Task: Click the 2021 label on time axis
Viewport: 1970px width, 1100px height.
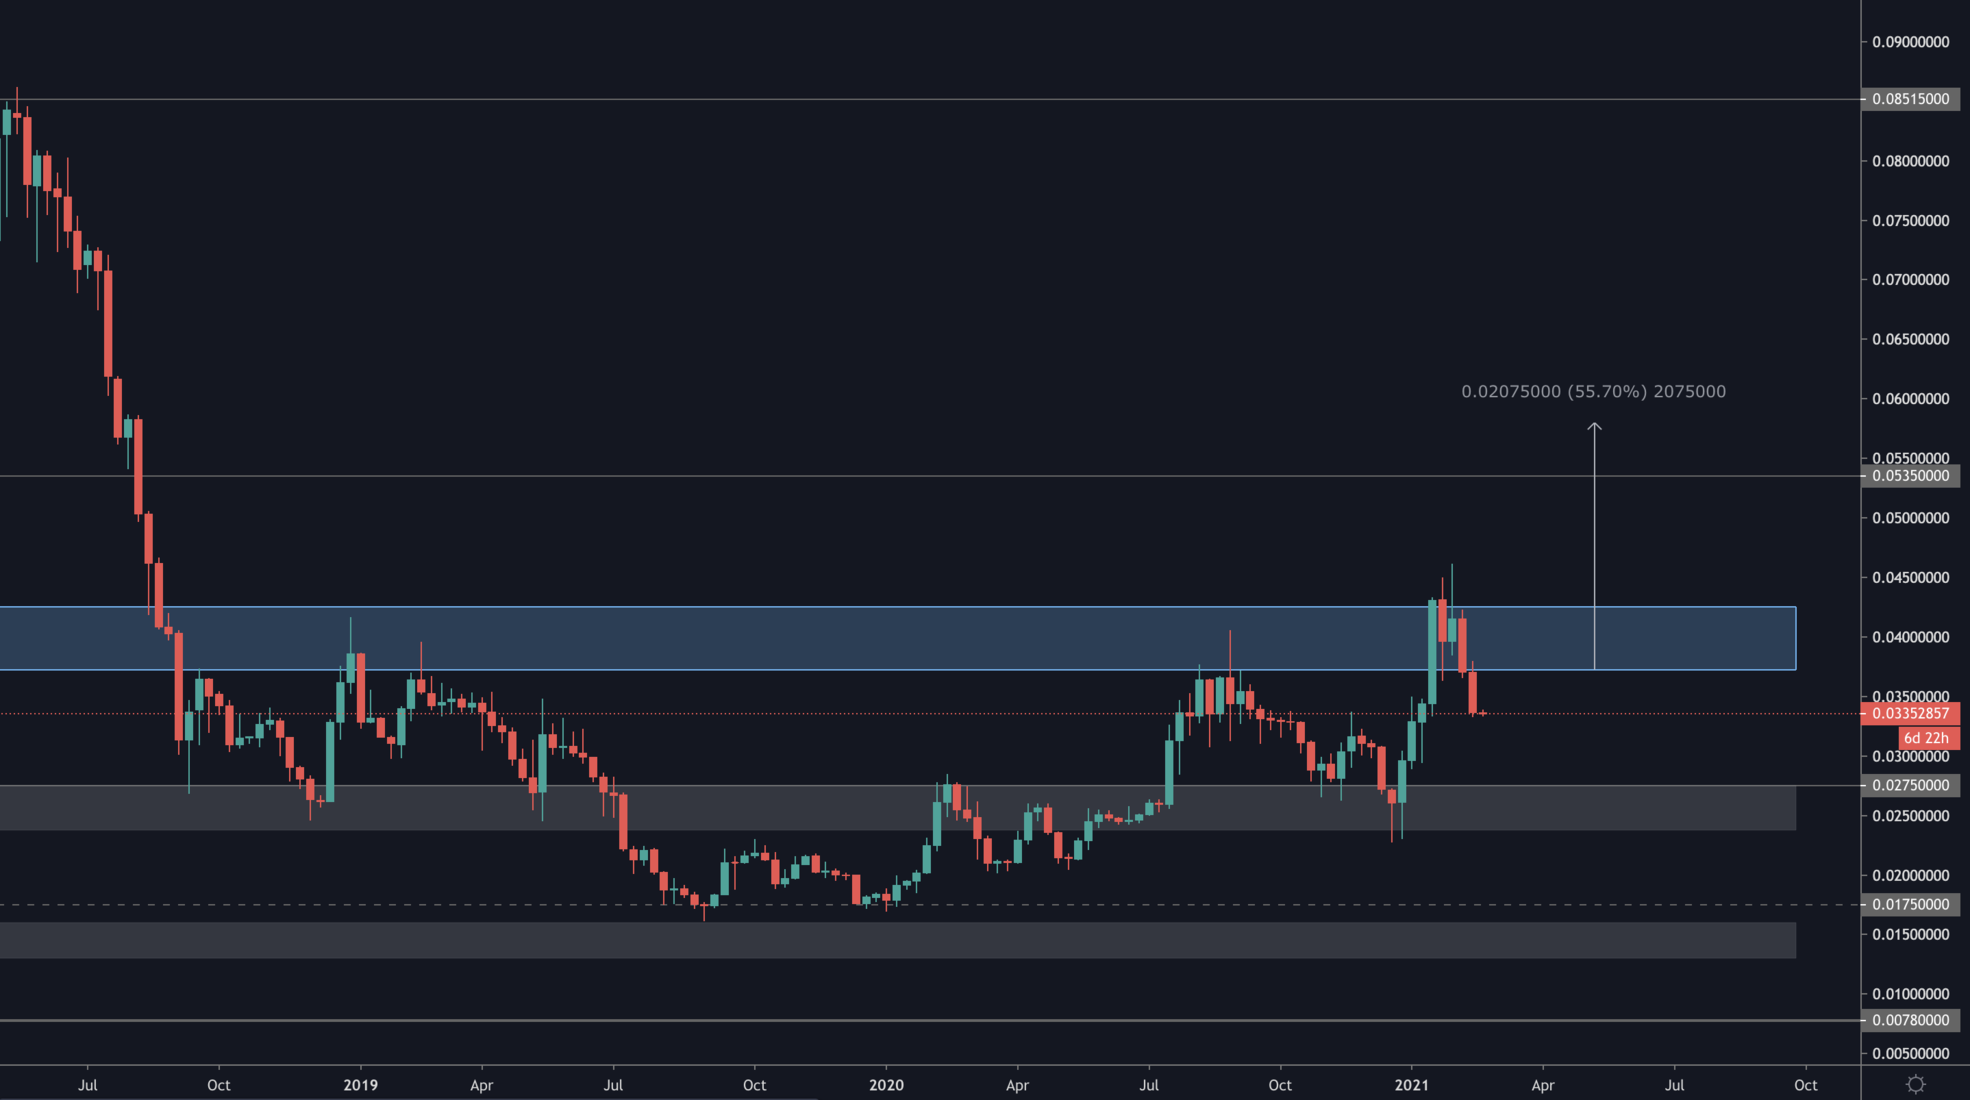Action: coord(1411,1085)
